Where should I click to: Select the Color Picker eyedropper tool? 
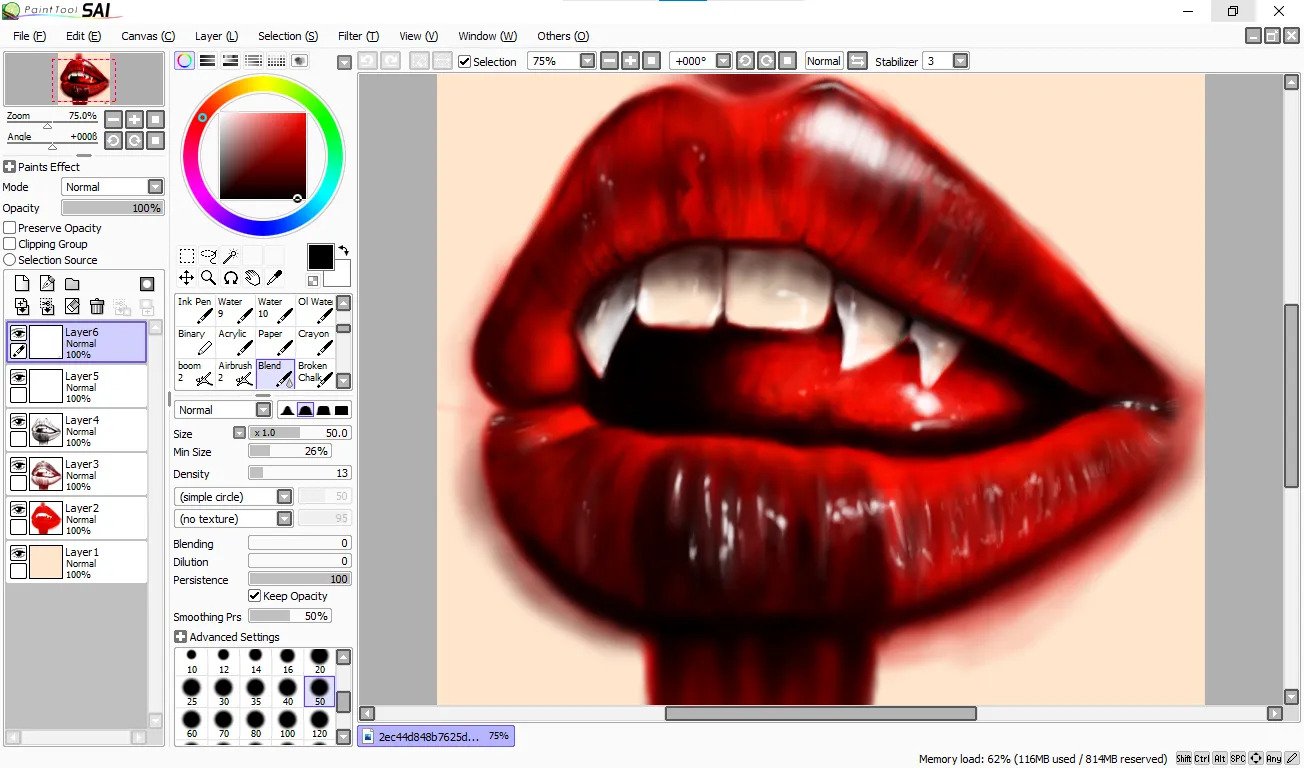pyautogui.click(x=274, y=278)
